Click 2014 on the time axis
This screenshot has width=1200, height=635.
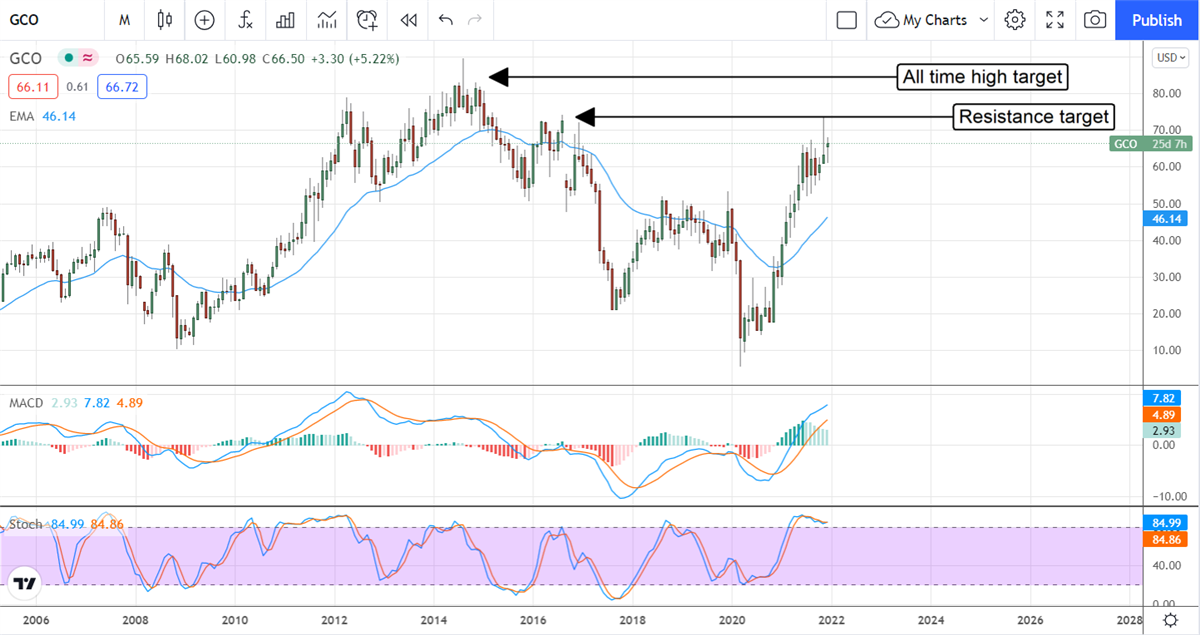[434, 620]
